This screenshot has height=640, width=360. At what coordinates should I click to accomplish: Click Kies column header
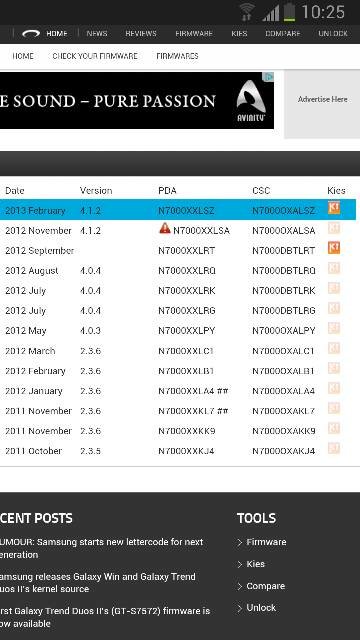[336, 191]
